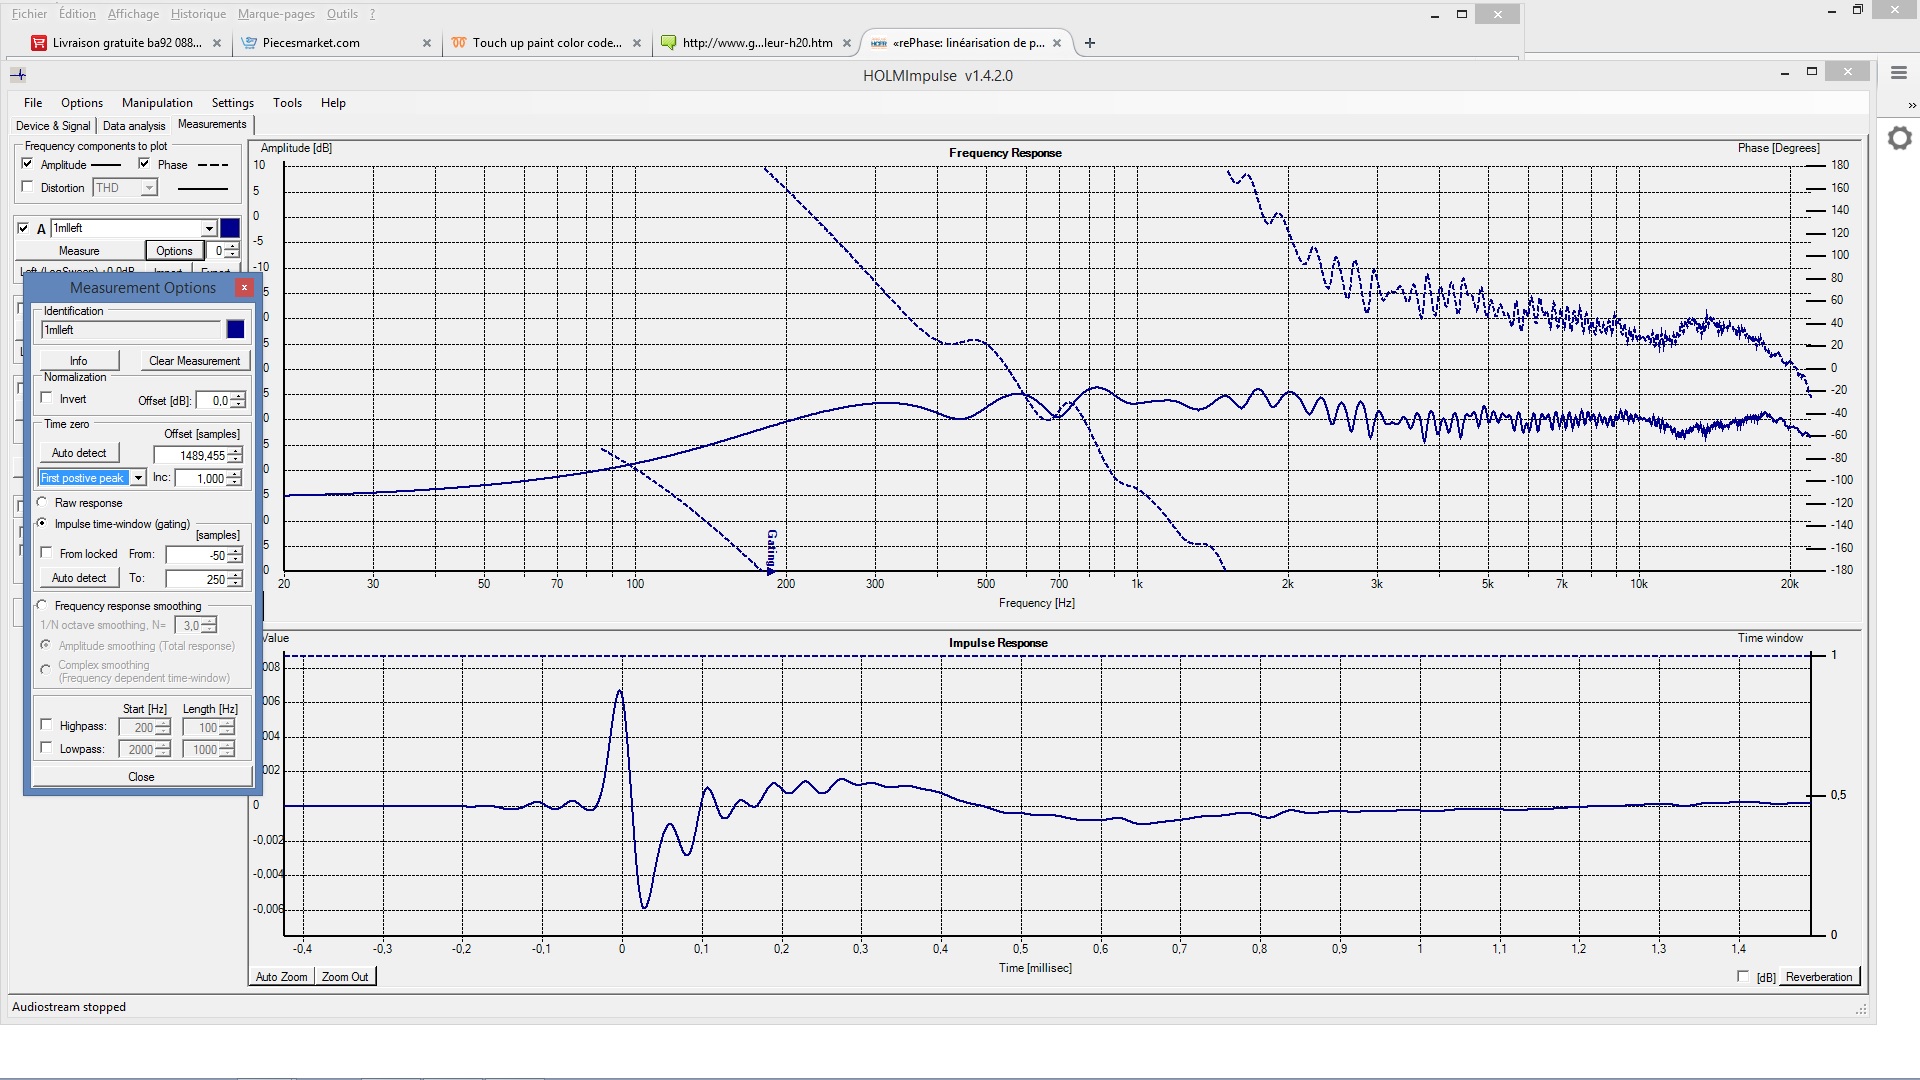This screenshot has height=1080, width=1920.
Task: Close the Piecesmarket.com tab
Action: tap(427, 43)
